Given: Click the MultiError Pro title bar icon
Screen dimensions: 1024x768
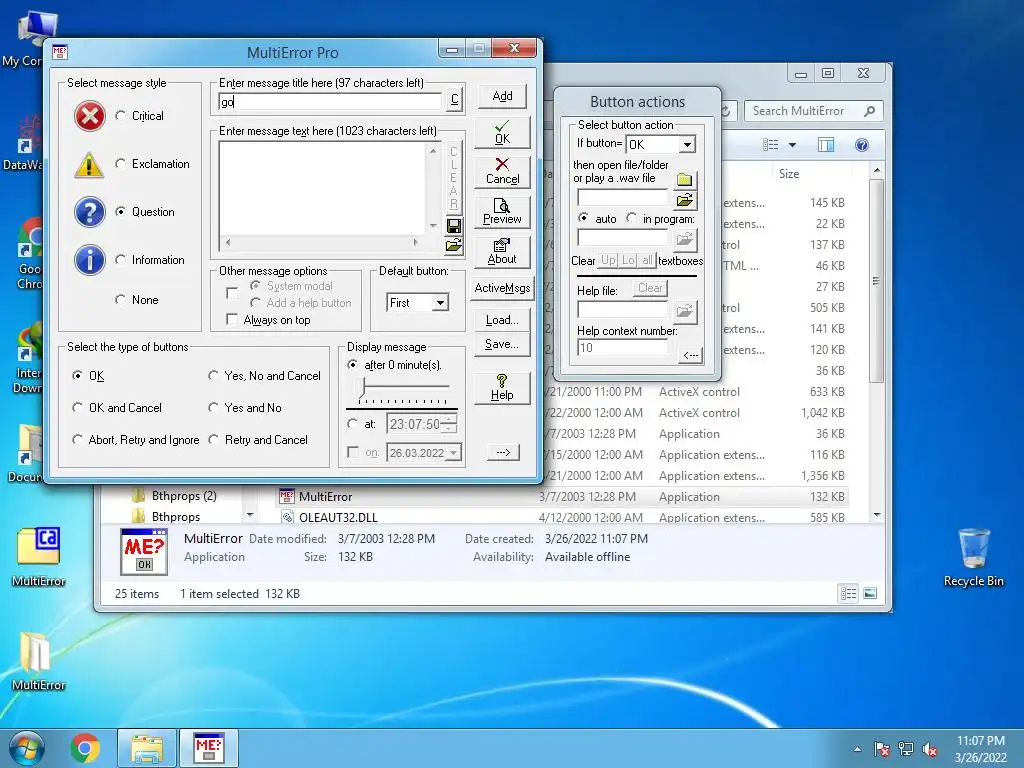Looking at the screenshot, I should click(x=60, y=52).
